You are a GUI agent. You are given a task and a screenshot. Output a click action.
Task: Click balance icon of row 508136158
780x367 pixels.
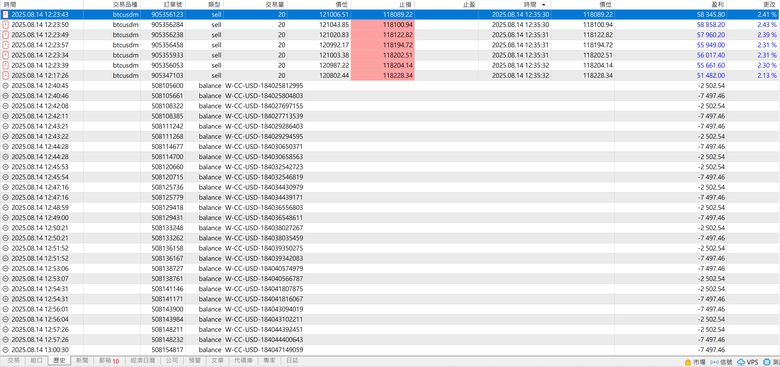(x=5, y=248)
